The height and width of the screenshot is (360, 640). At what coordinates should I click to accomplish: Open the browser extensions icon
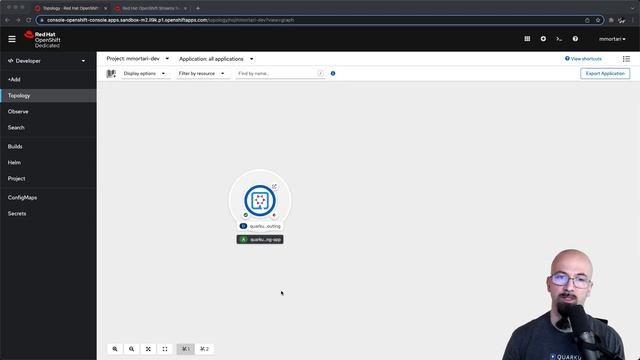[x=611, y=20]
